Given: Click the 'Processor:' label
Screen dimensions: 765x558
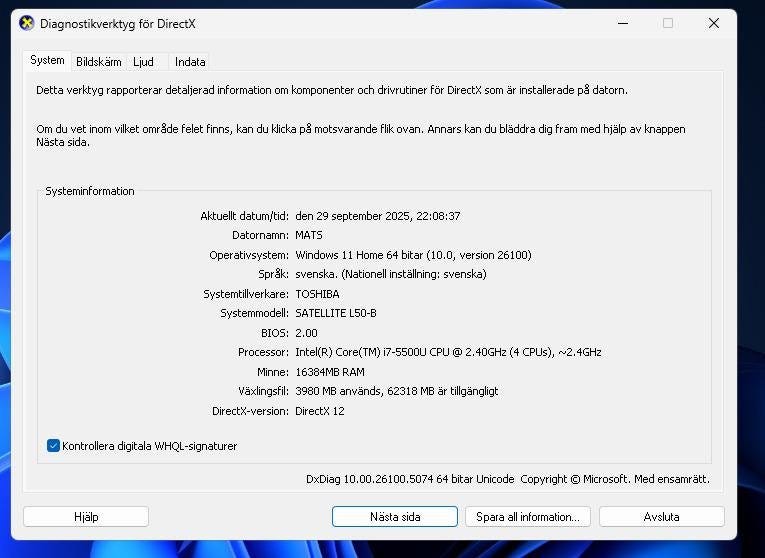Looking at the screenshot, I should [x=263, y=352].
